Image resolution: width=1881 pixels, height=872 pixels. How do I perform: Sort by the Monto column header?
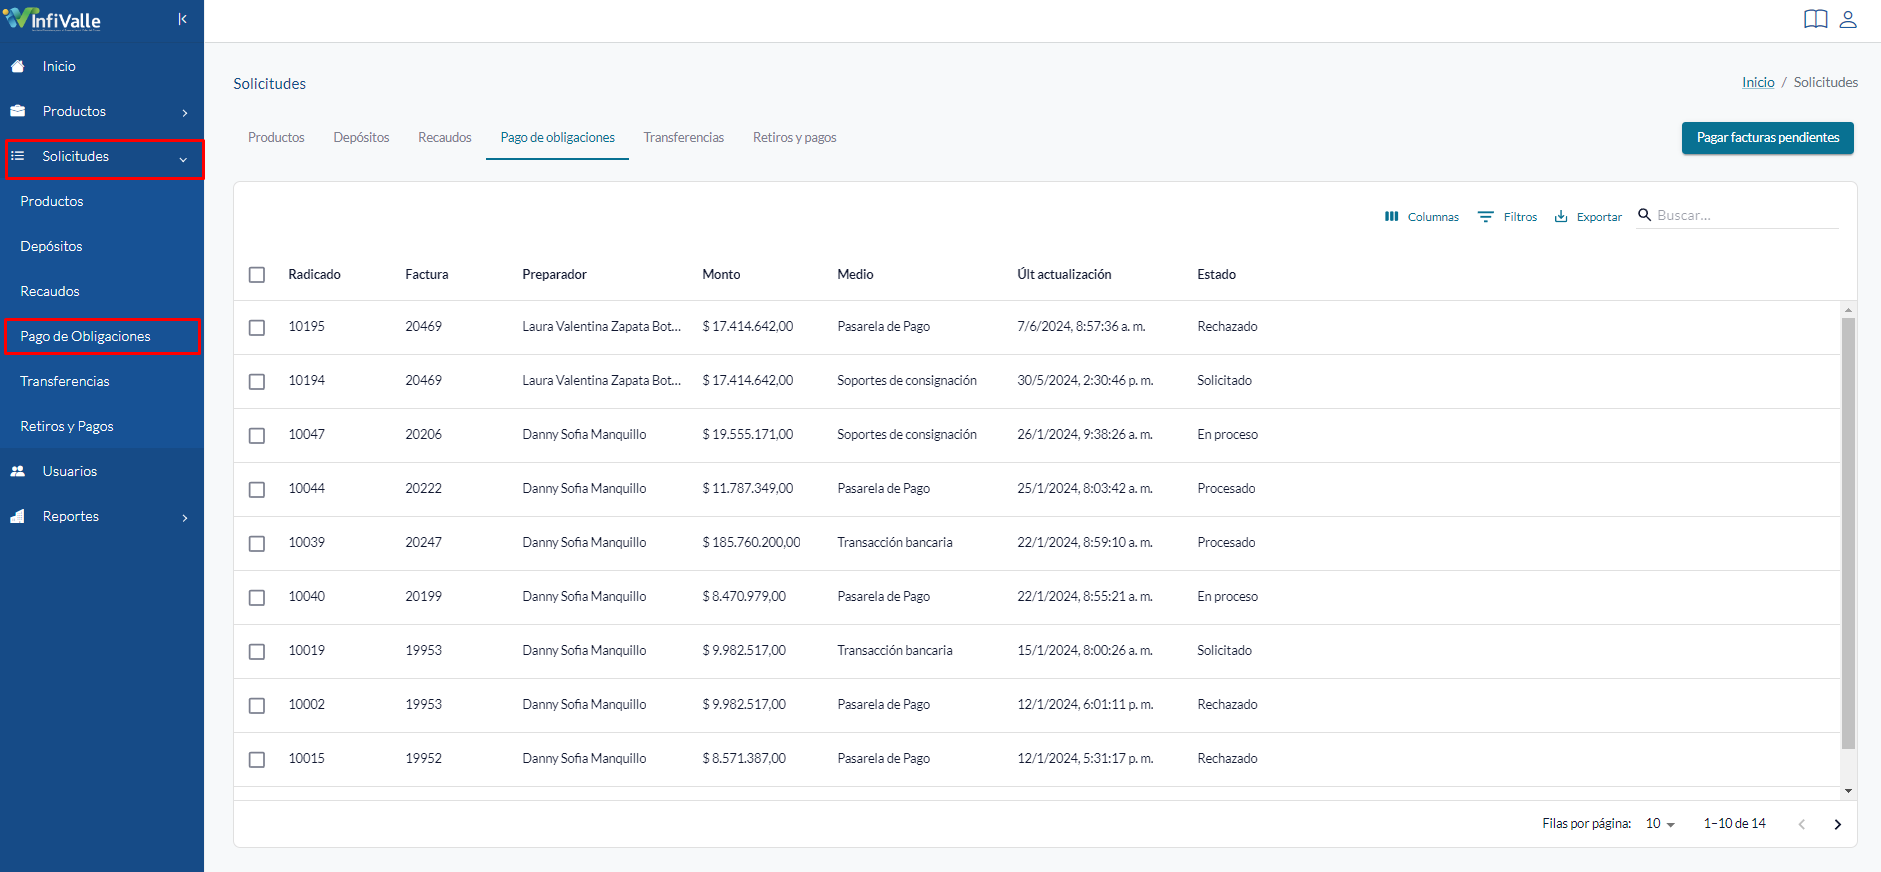pyautogui.click(x=721, y=274)
